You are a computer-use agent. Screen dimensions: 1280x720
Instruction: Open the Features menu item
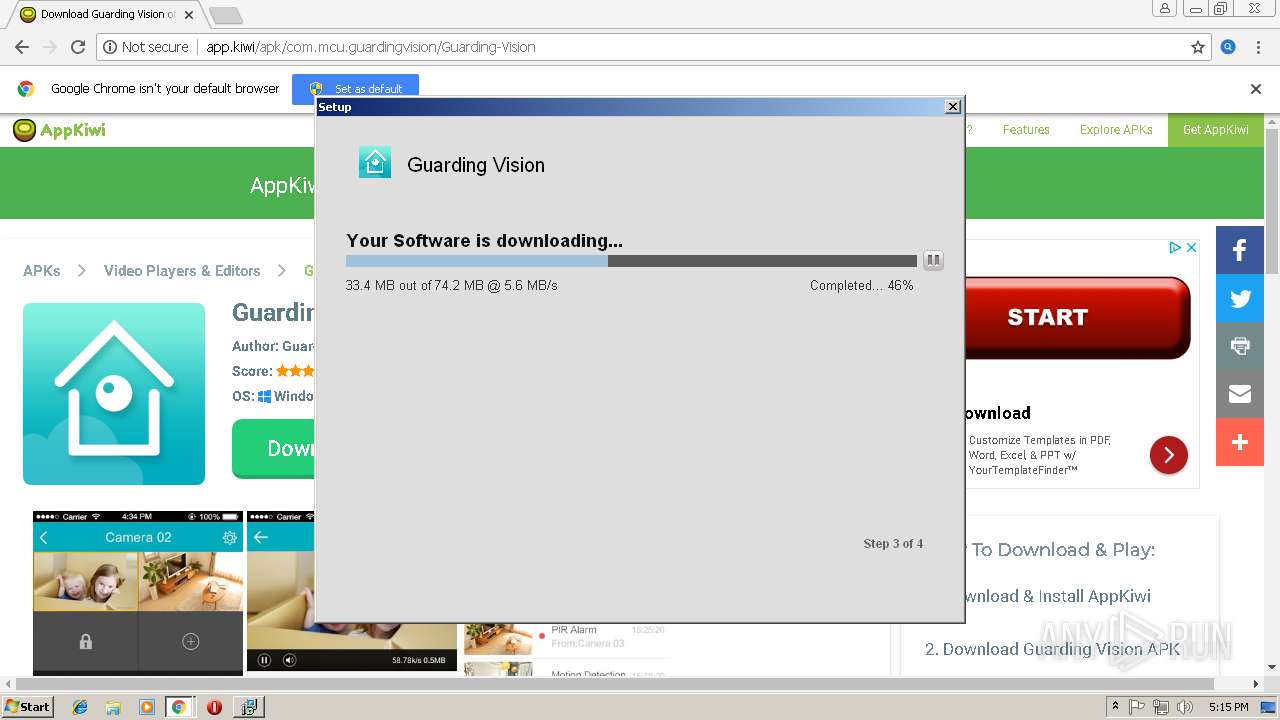pos(1026,130)
